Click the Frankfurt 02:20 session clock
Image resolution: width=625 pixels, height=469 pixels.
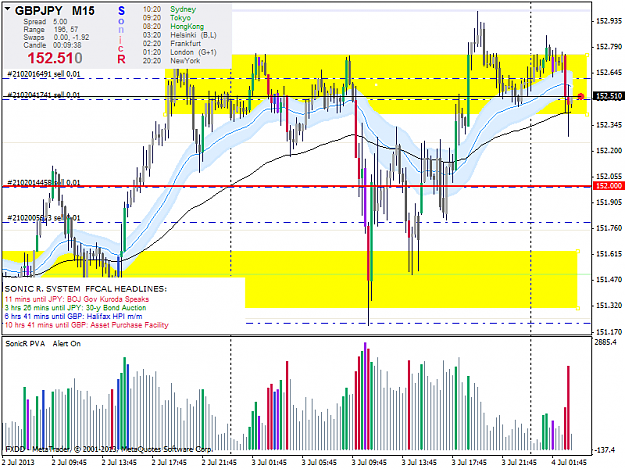[172, 43]
